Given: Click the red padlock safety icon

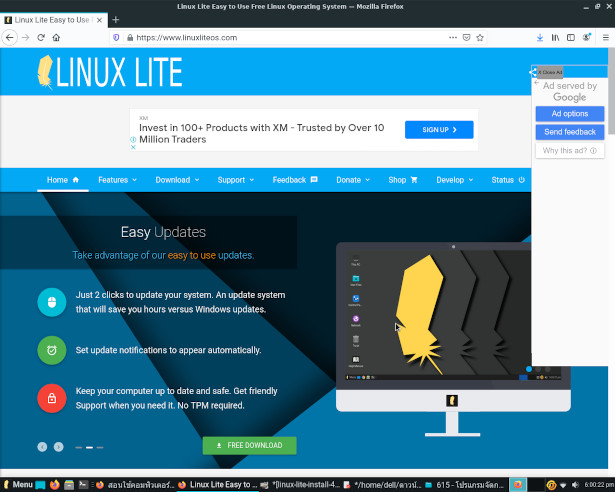Looking at the screenshot, I should (x=52, y=398).
